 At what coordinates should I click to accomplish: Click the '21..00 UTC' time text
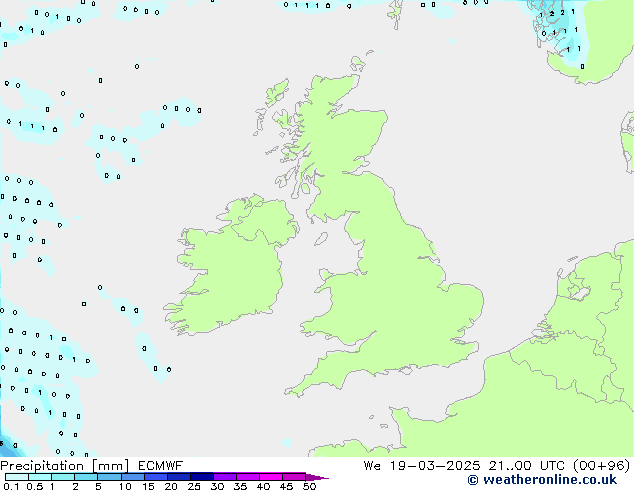(526, 466)
